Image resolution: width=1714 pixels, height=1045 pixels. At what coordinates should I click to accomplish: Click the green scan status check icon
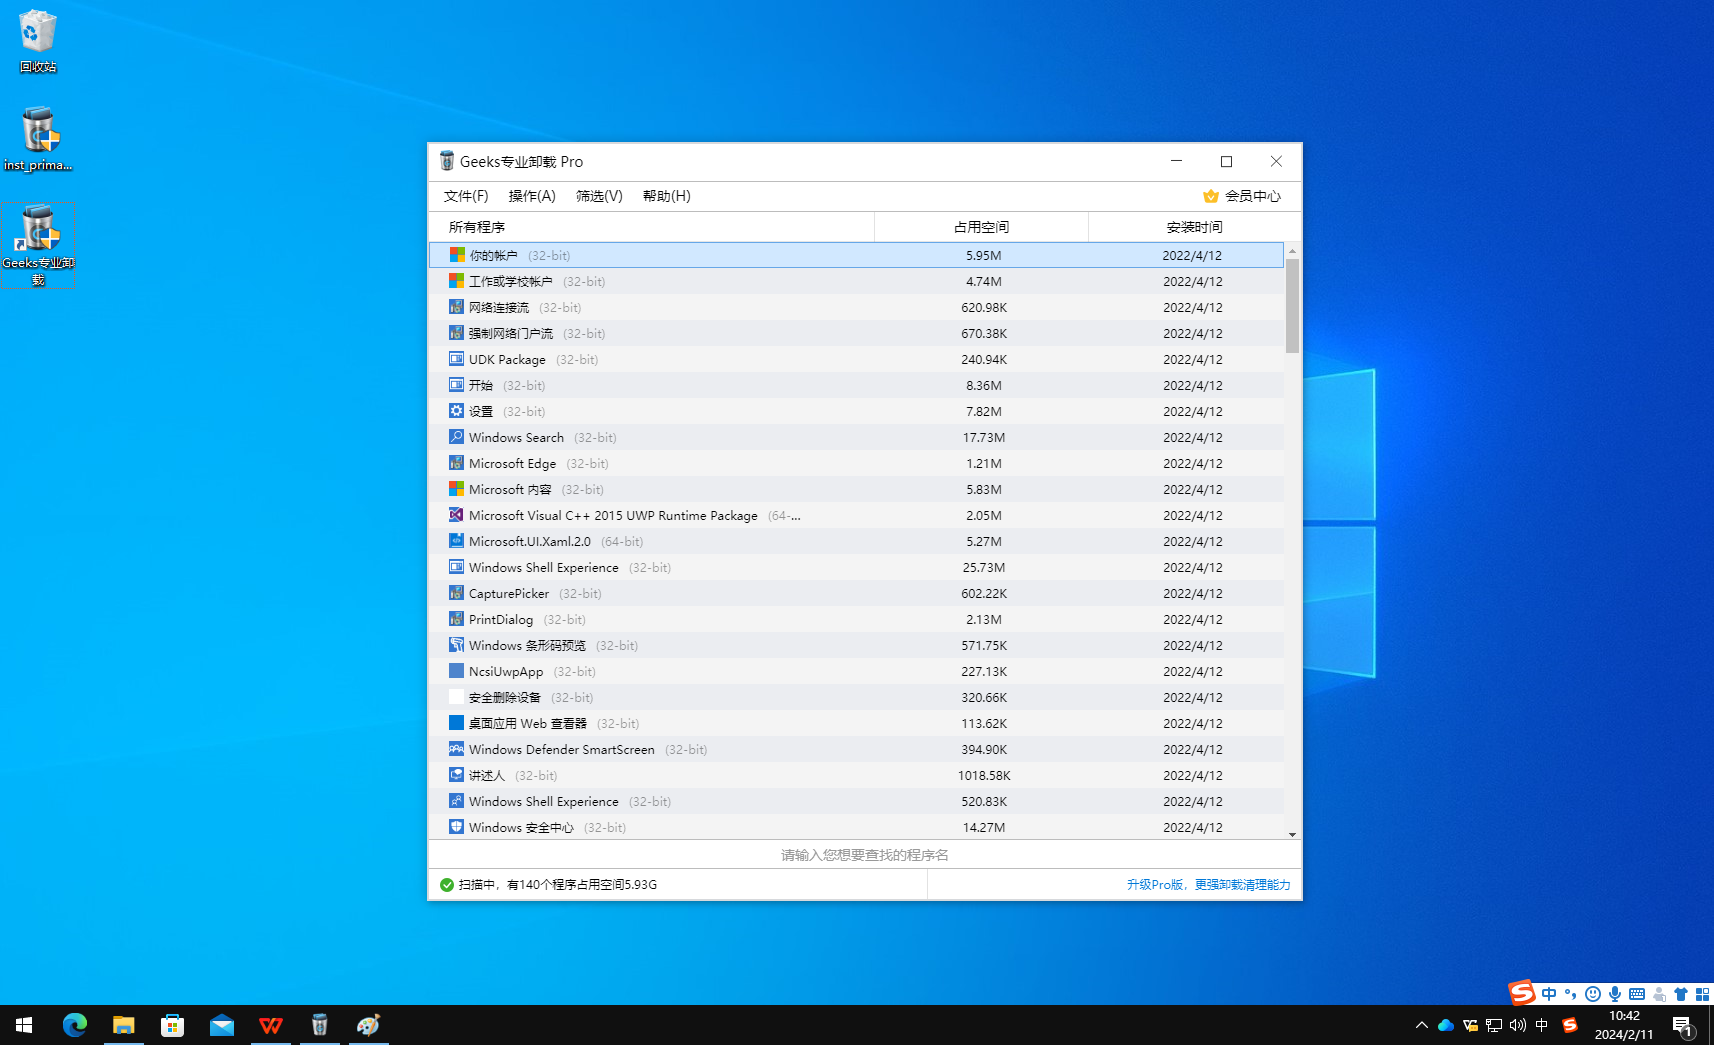tap(447, 884)
